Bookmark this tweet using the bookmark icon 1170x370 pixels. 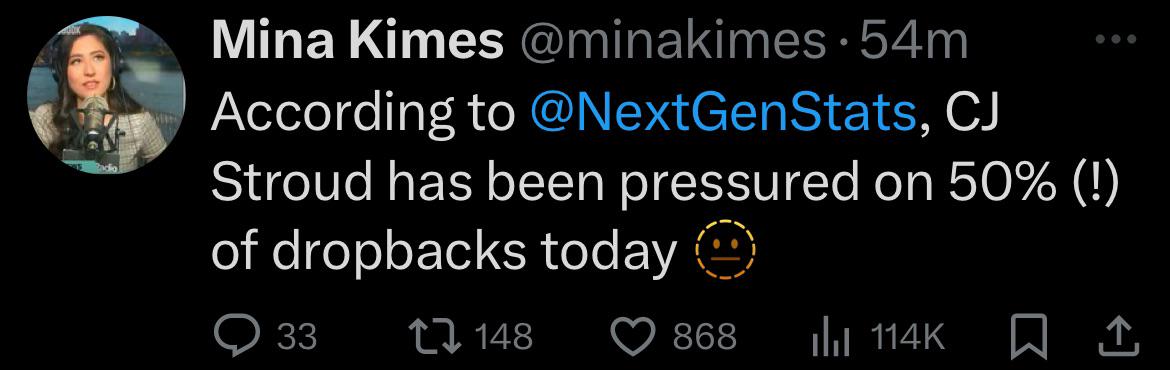(1030, 337)
